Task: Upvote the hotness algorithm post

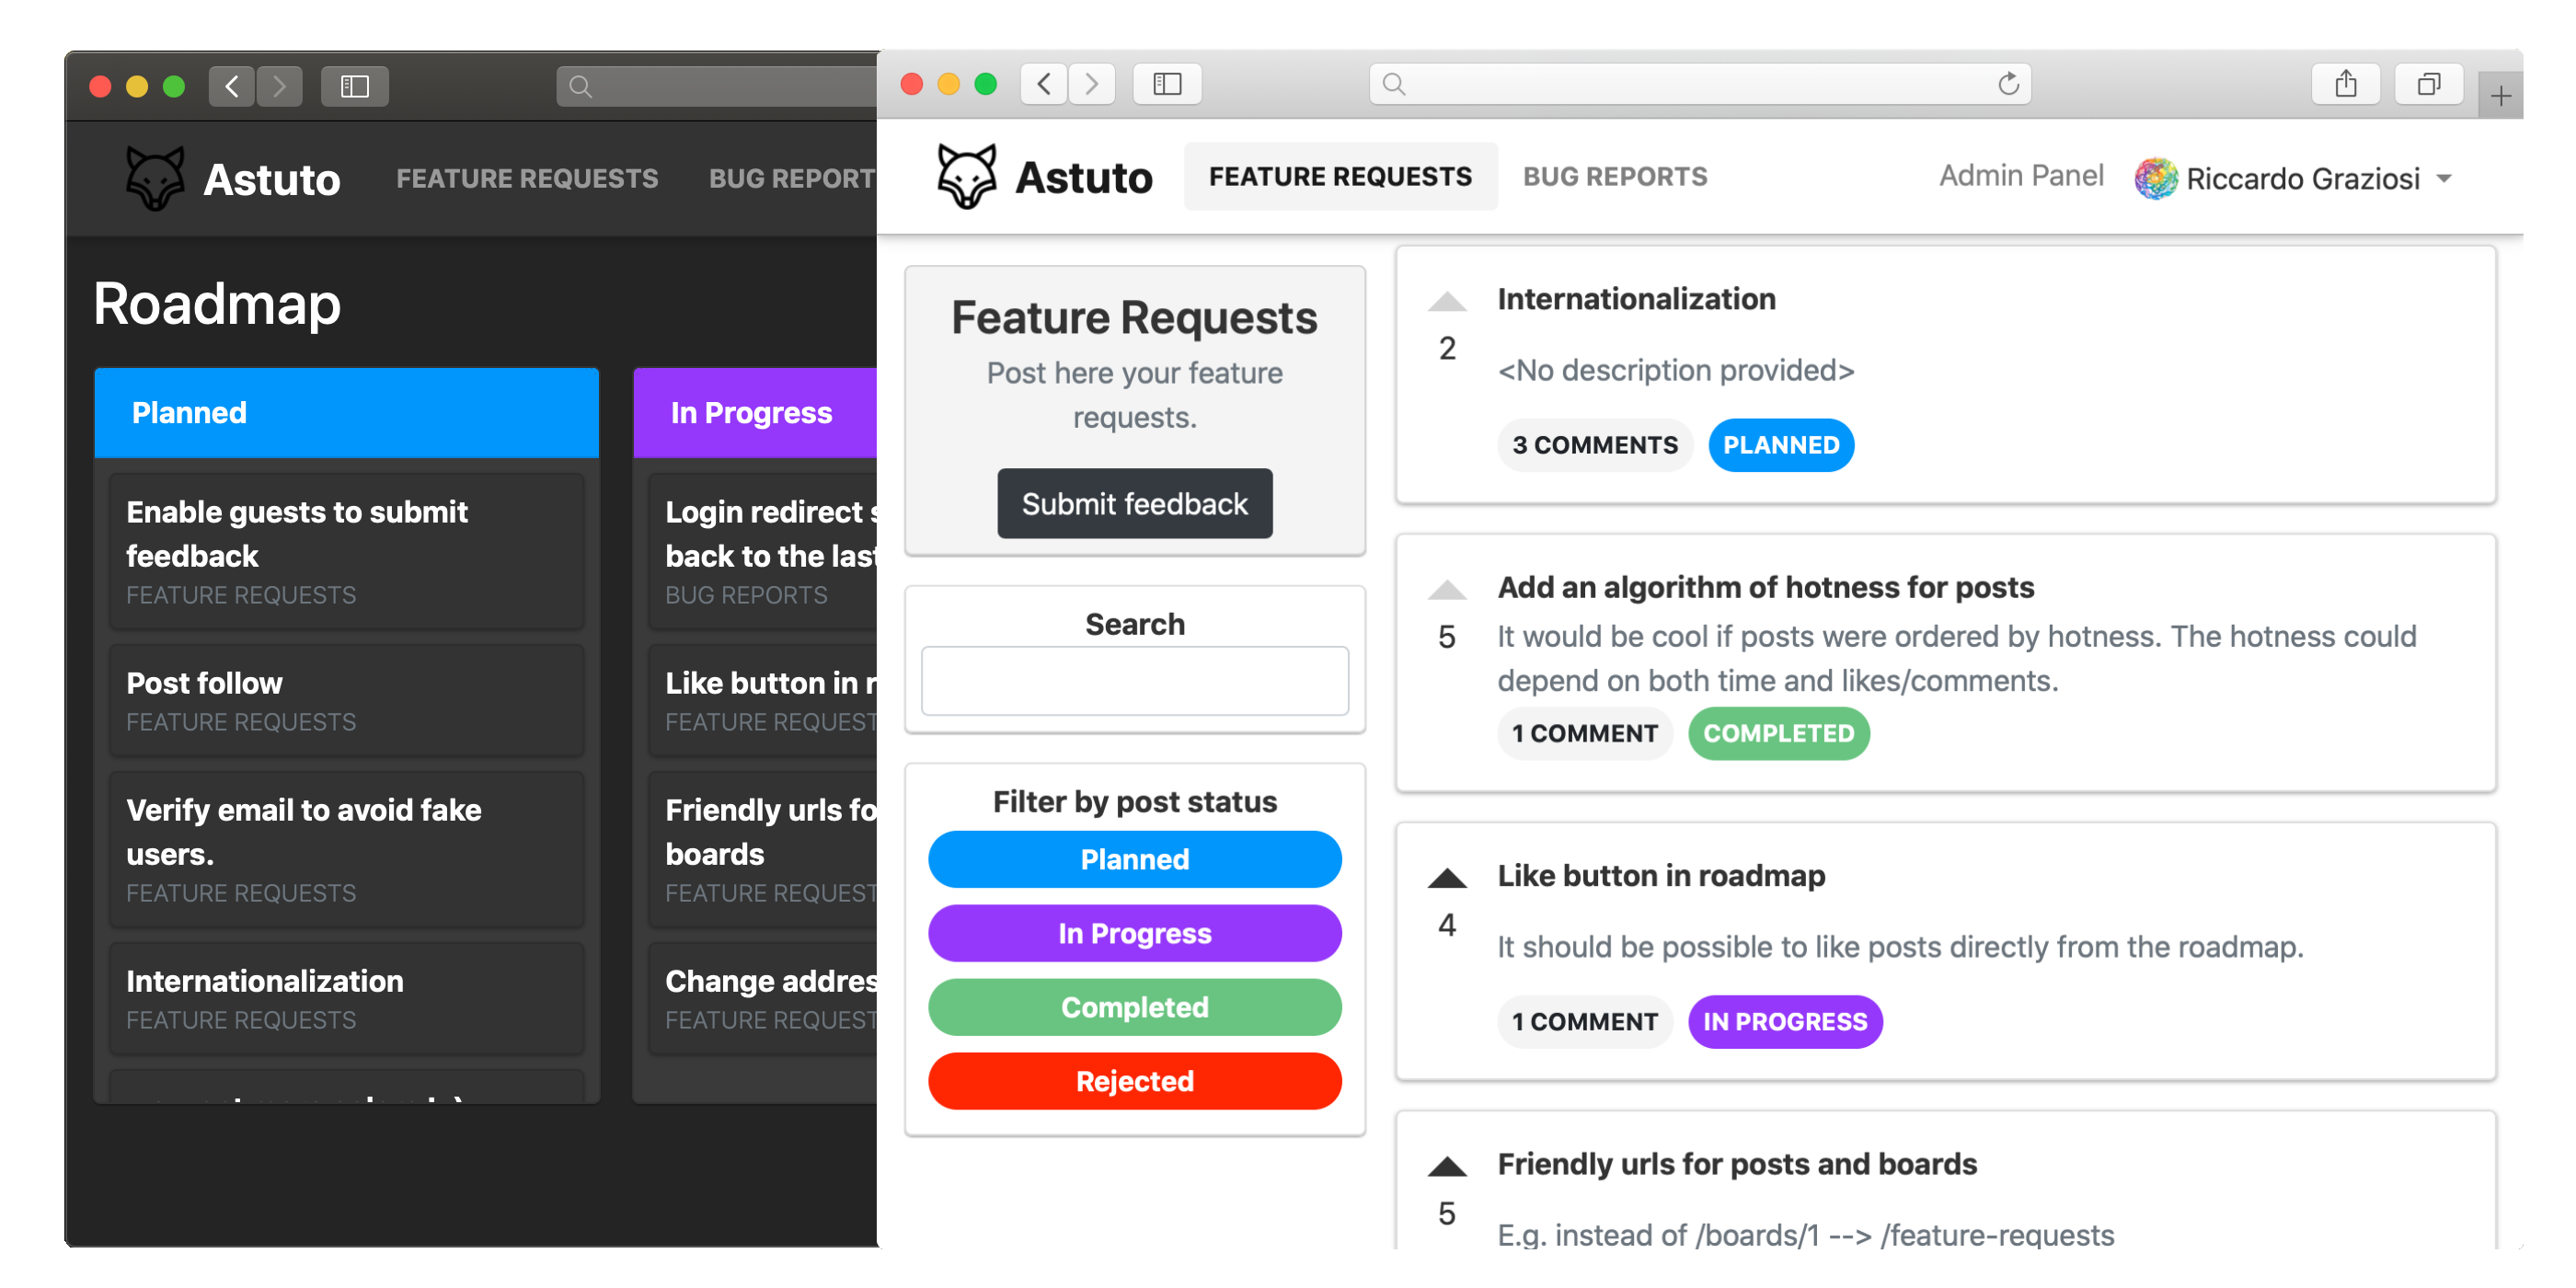Action: [1446, 590]
